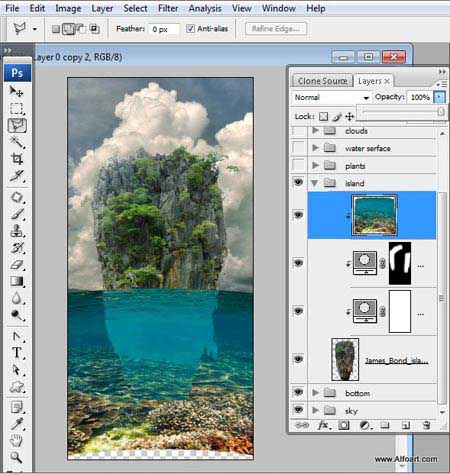Hide the James_Bond_isla layer
The width and height of the screenshot is (450, 474).
(x=298, y=359)
